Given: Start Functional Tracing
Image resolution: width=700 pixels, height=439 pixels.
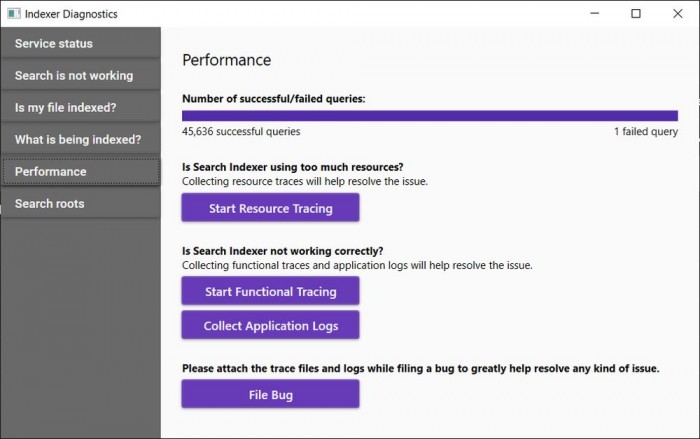Looking at the screenshot, I should [x=270, y=292].
